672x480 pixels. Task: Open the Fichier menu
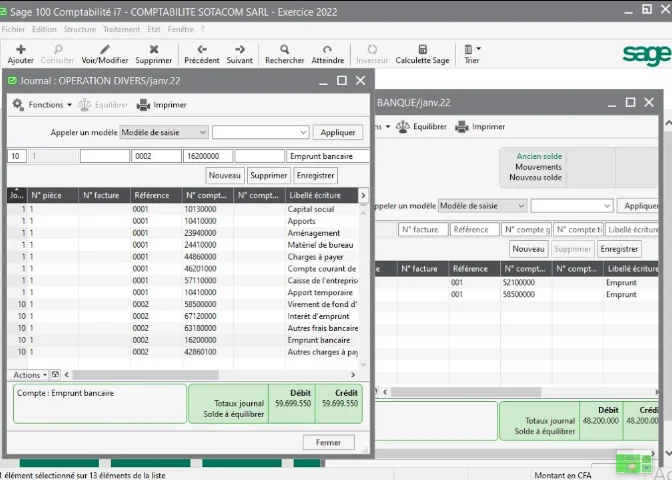coord(13,29)
